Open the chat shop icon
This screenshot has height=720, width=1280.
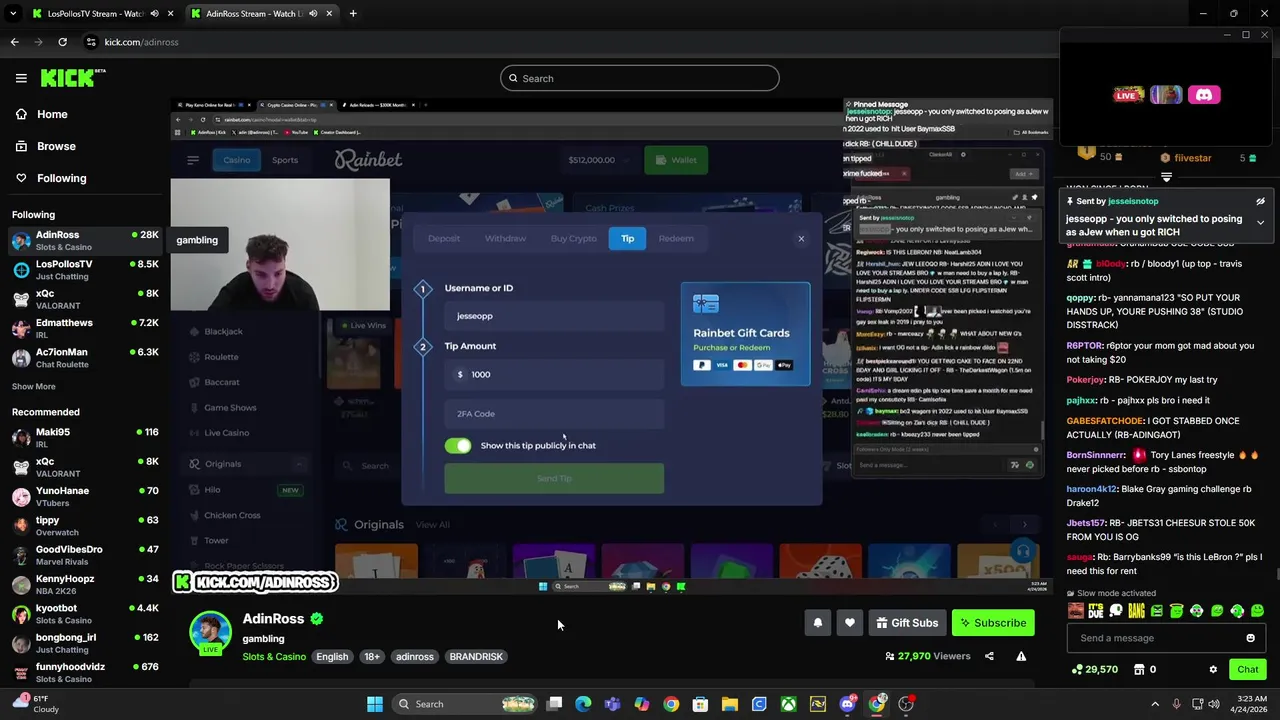tap(1139, 669)
